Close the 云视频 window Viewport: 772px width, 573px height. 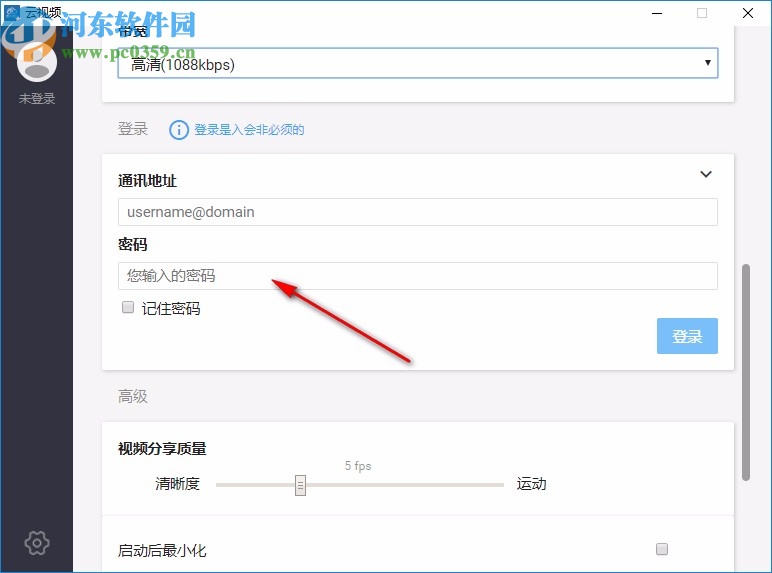click(748, 13)
